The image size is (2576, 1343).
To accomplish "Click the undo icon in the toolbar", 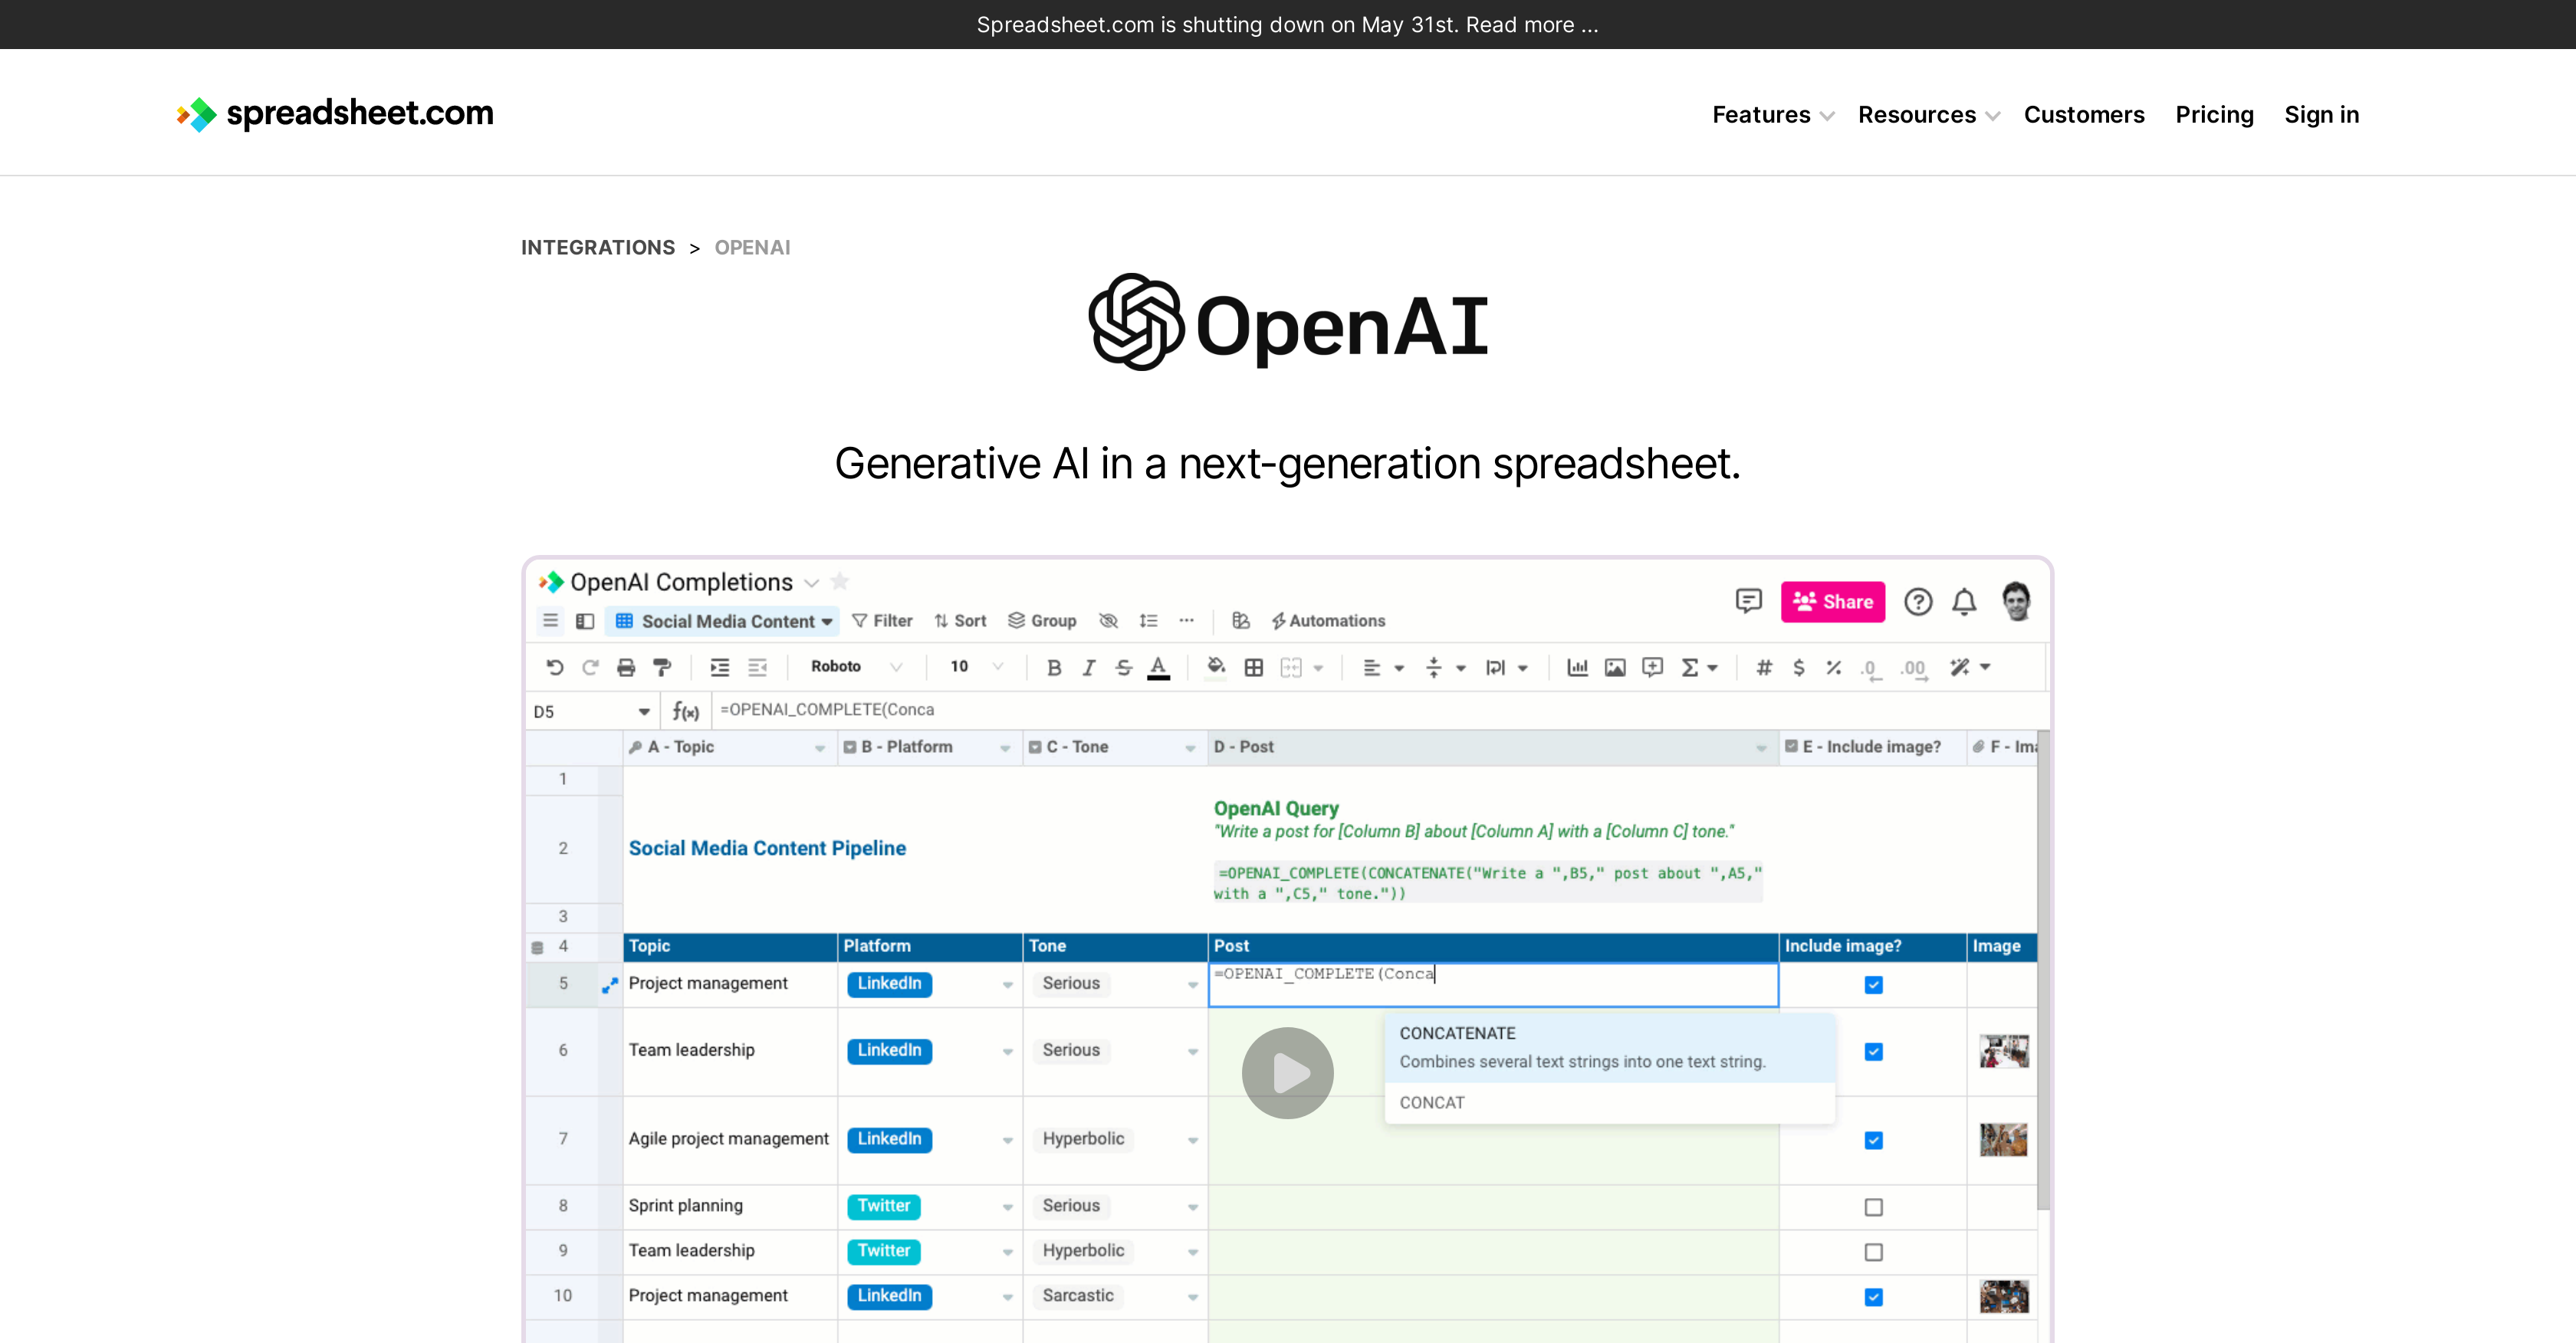I will click(555, 667).
